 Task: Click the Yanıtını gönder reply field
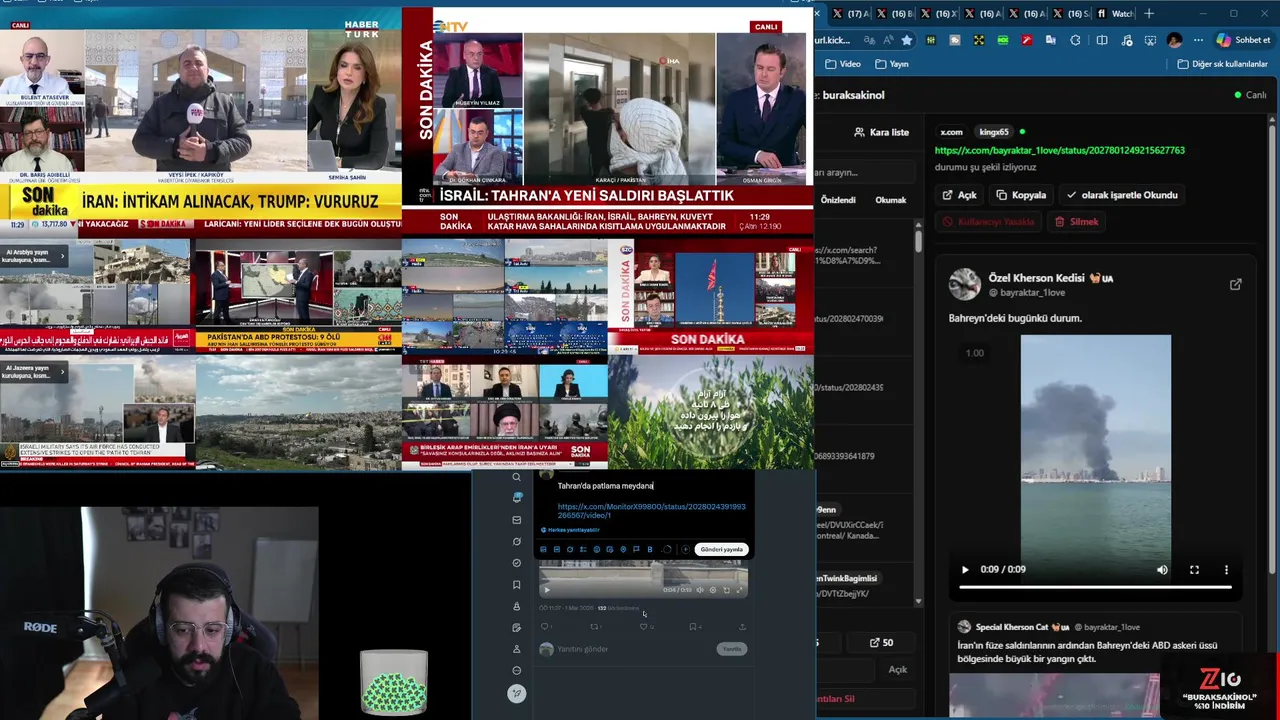point(583,649)
